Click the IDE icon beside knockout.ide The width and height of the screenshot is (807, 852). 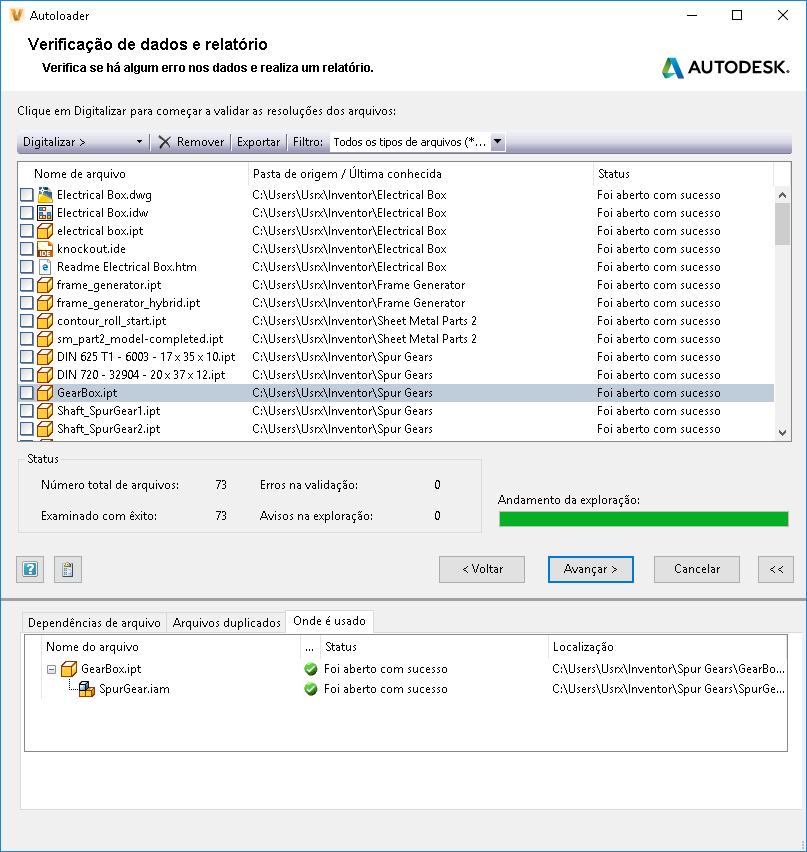pos(45,248)
